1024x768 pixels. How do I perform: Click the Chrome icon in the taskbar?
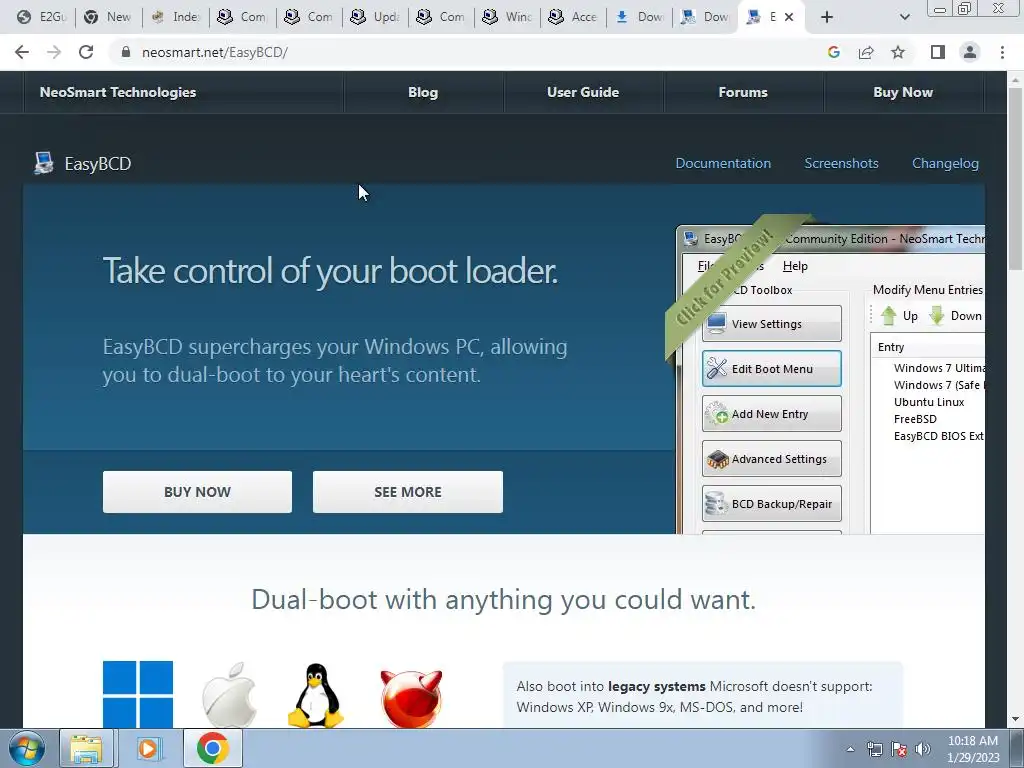[212, 748]
